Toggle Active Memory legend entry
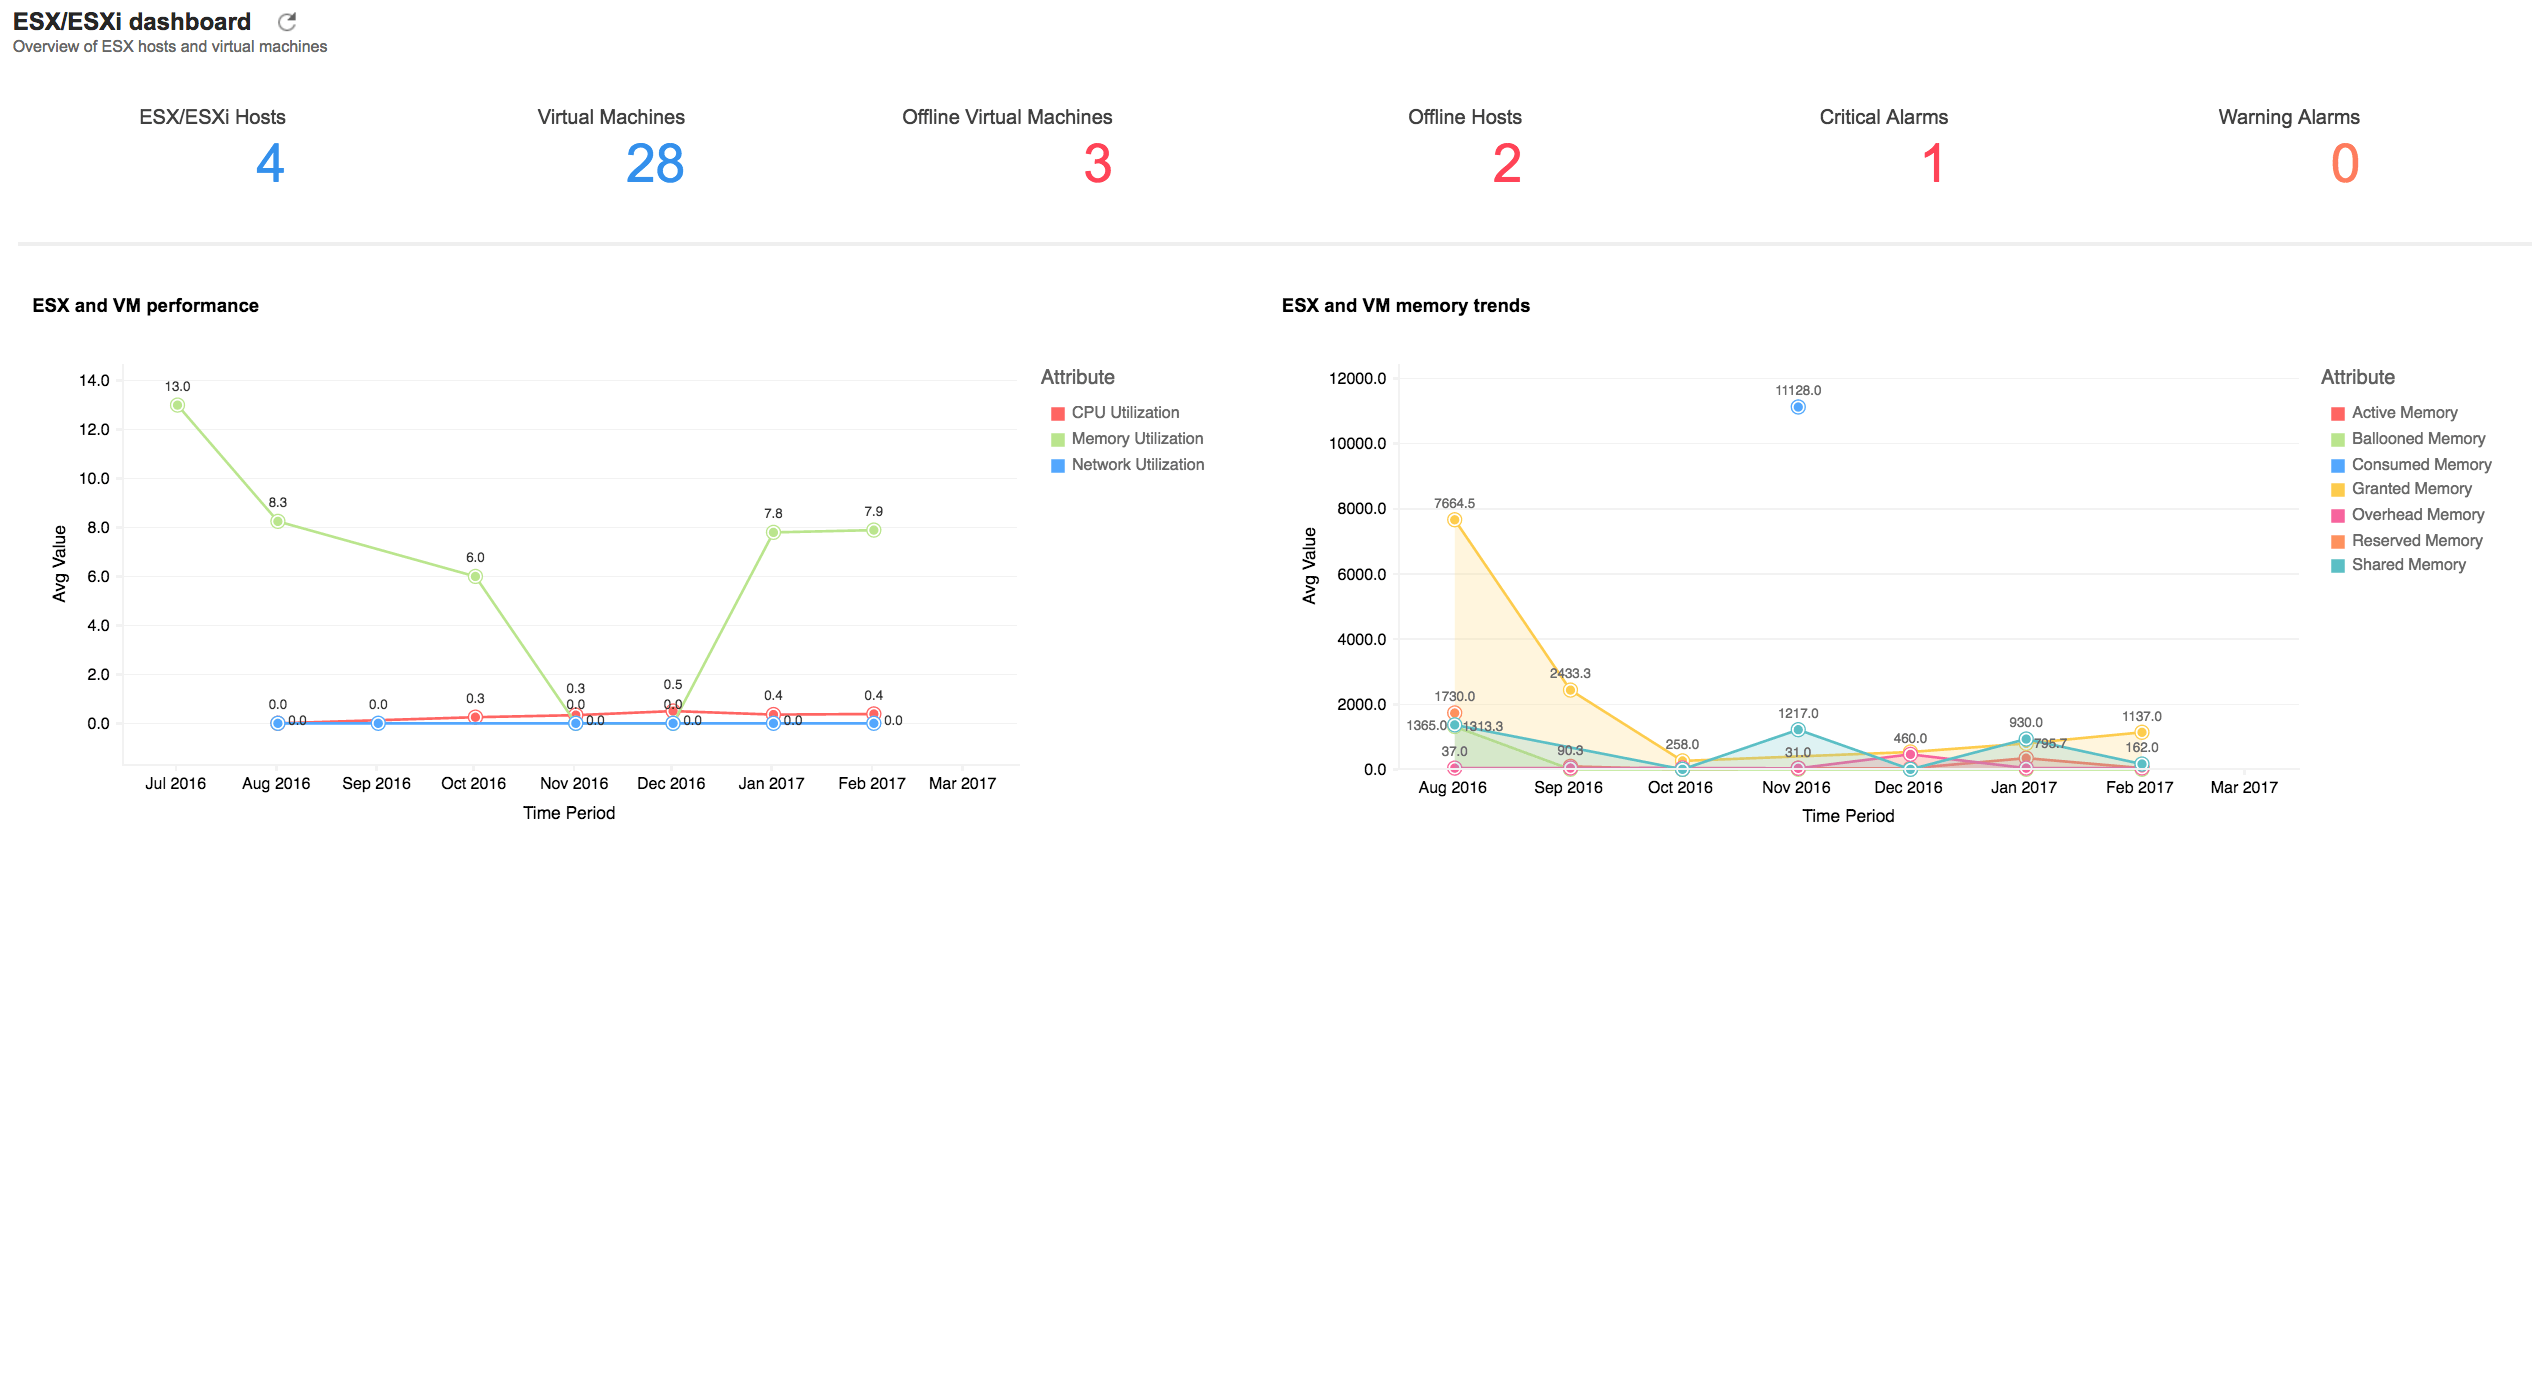This screenshot has height=1382, width=2532. point(2403,413)
